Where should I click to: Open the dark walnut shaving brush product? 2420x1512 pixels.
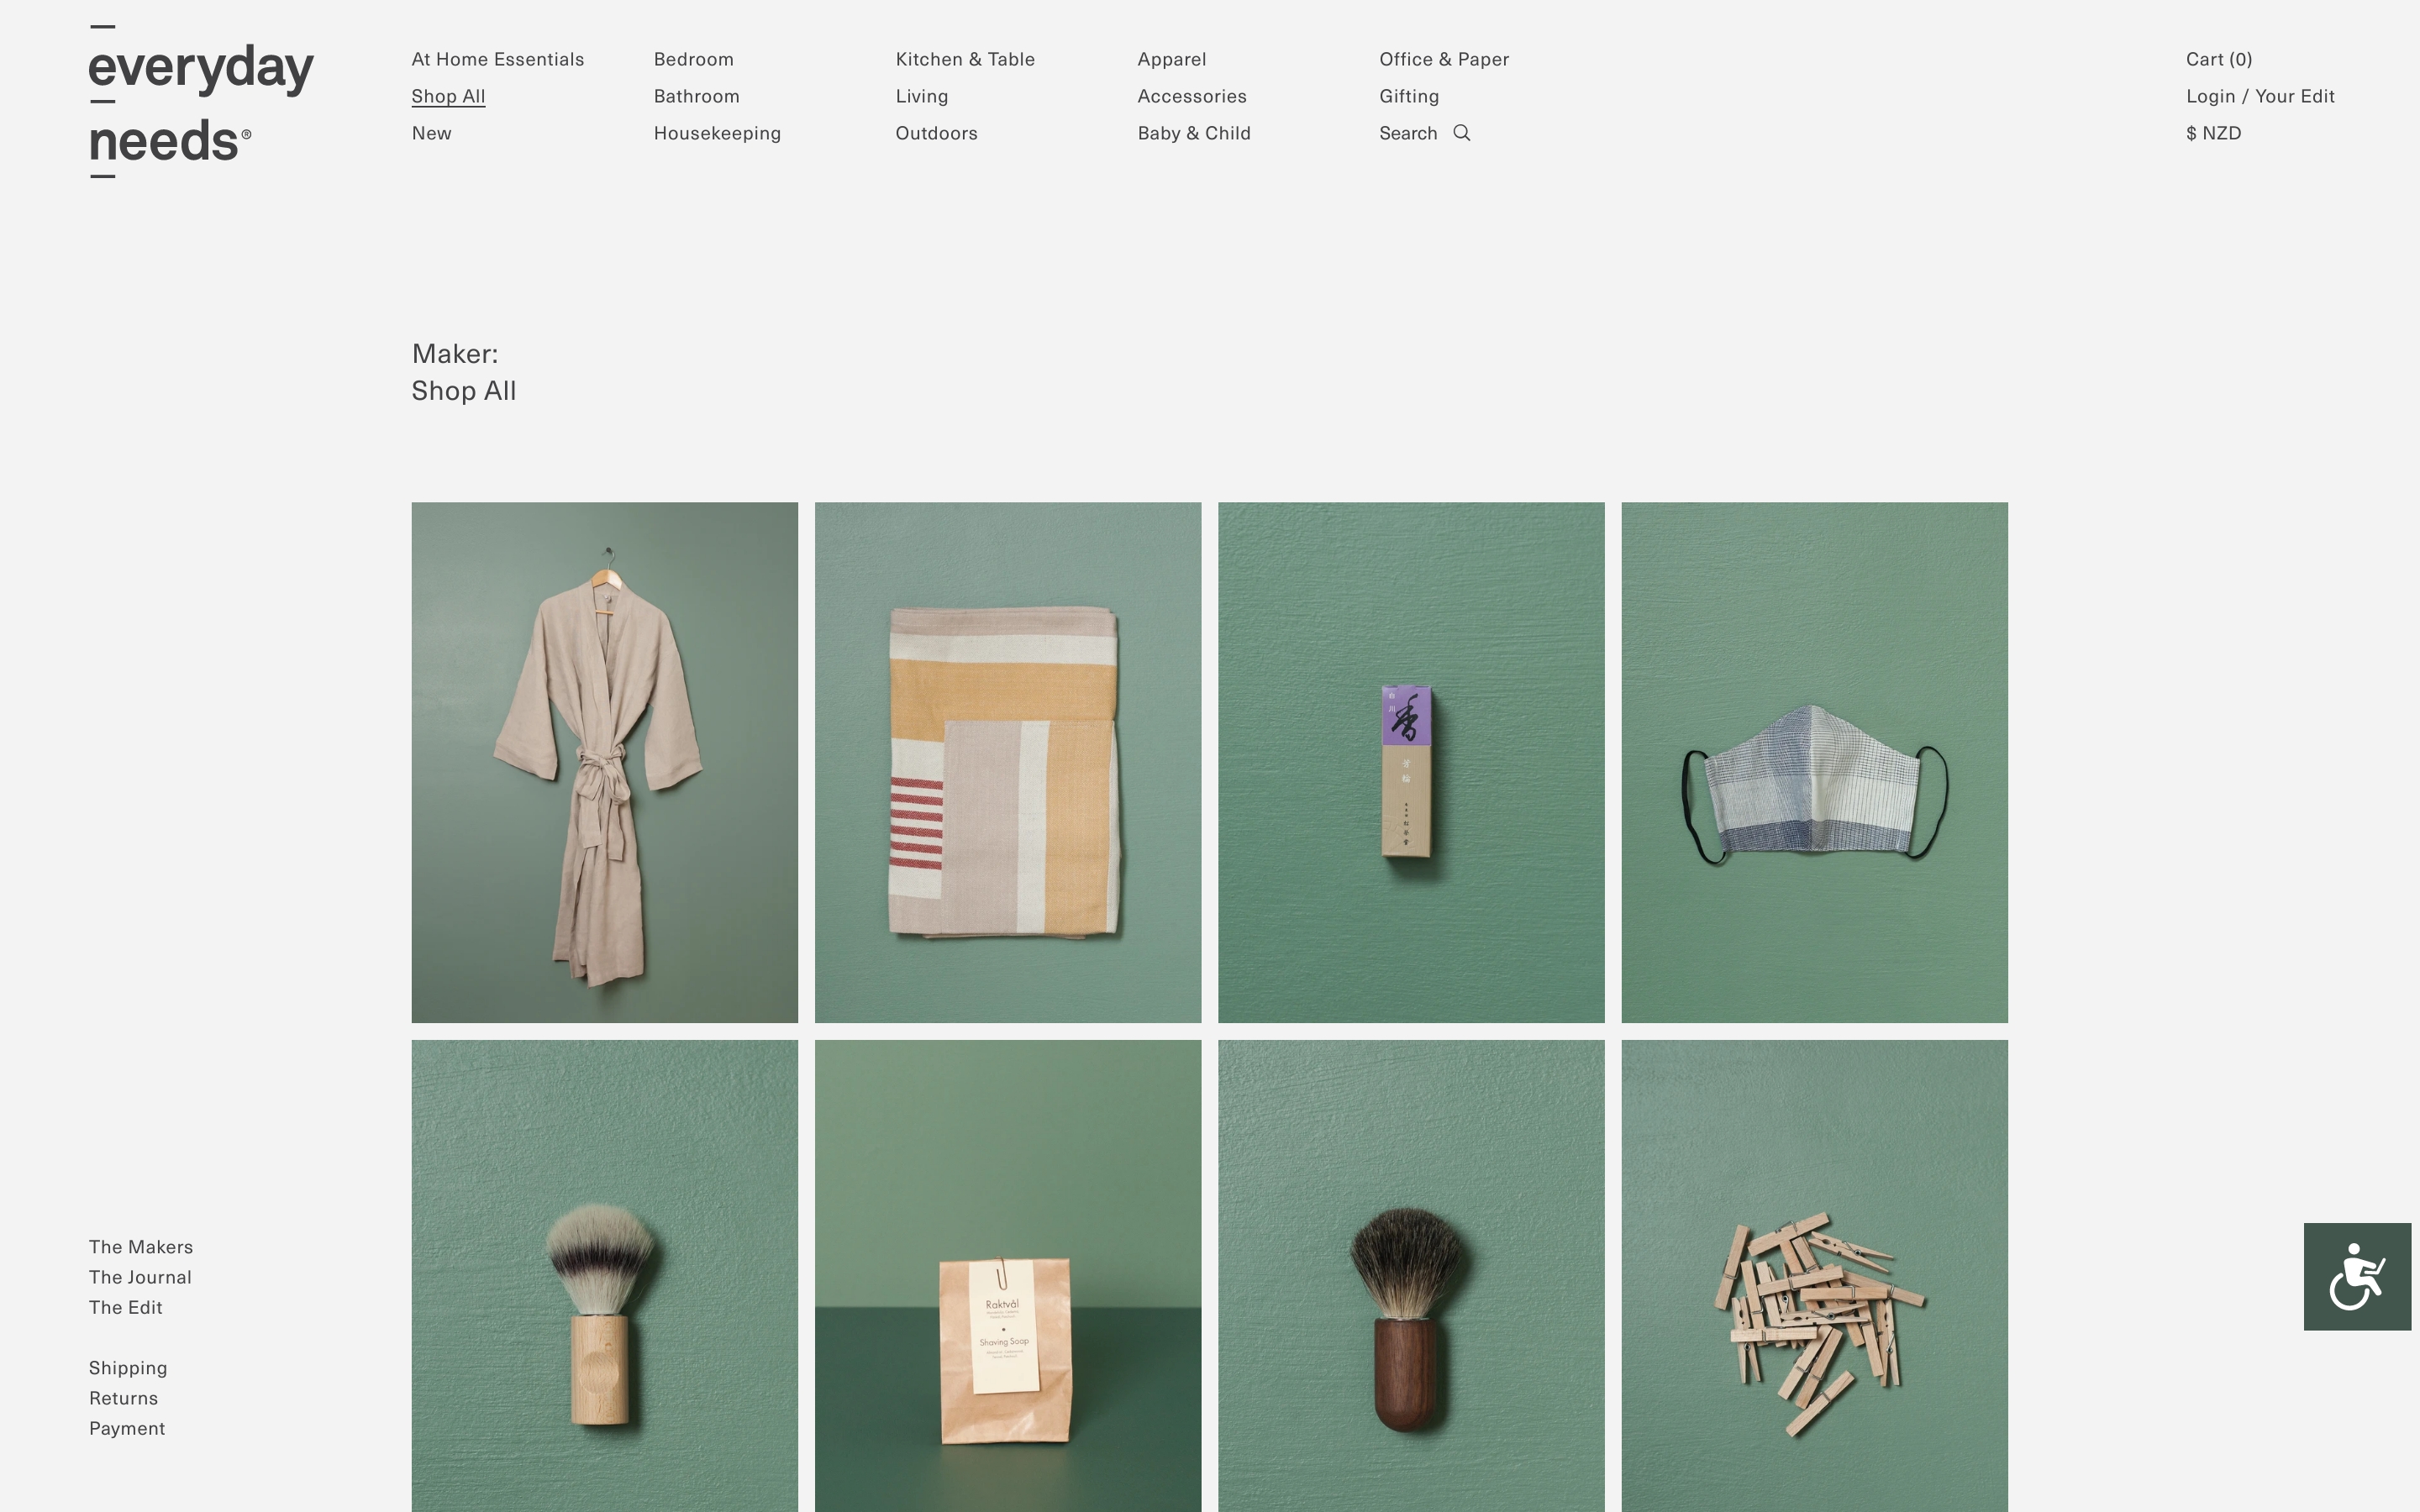1410,1300
